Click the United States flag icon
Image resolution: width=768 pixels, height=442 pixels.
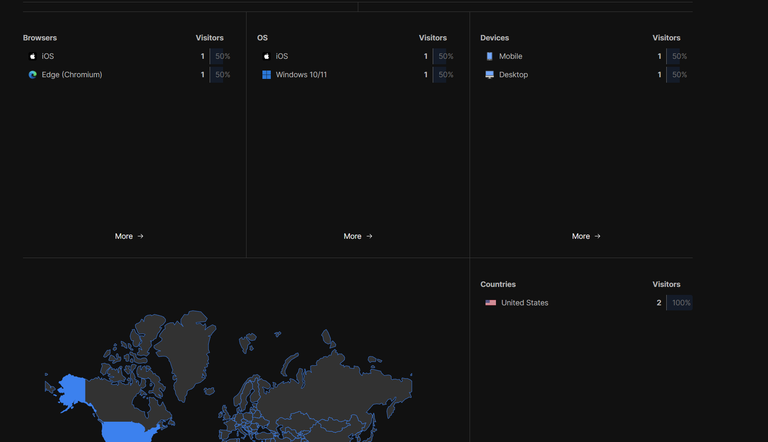[490, 303]
